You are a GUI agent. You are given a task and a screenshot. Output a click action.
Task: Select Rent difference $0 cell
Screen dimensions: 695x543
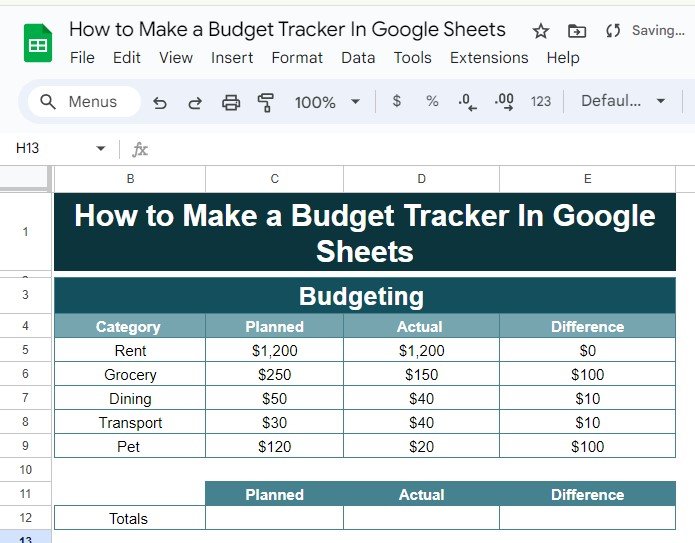587,350
